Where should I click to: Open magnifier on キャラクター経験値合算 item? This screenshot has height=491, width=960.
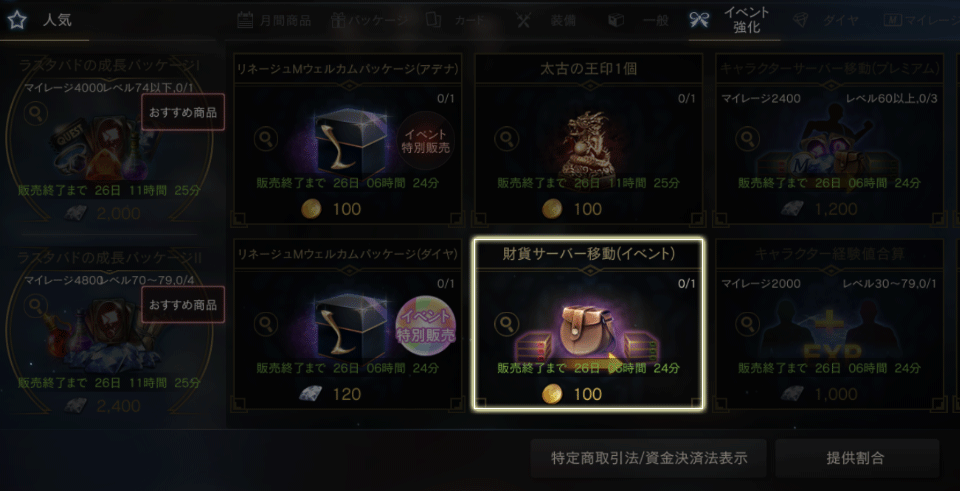point(748,324)
